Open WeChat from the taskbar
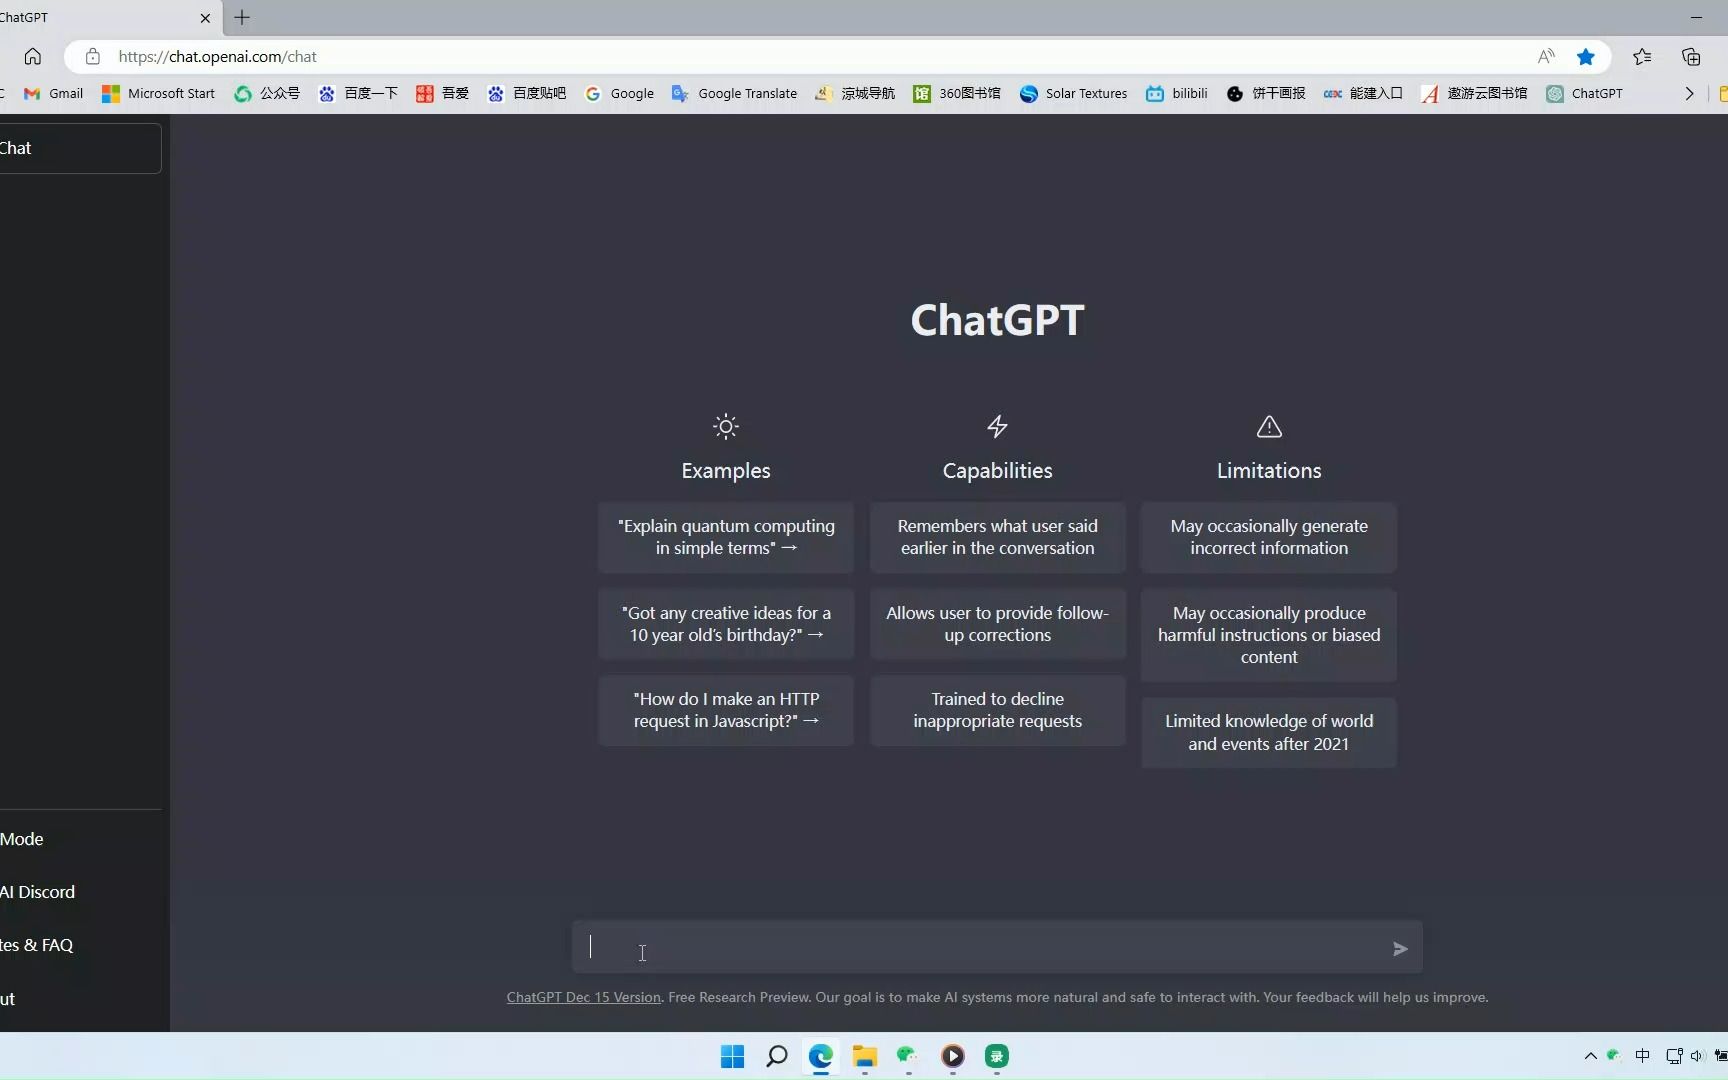 (x=908, y=1056)
